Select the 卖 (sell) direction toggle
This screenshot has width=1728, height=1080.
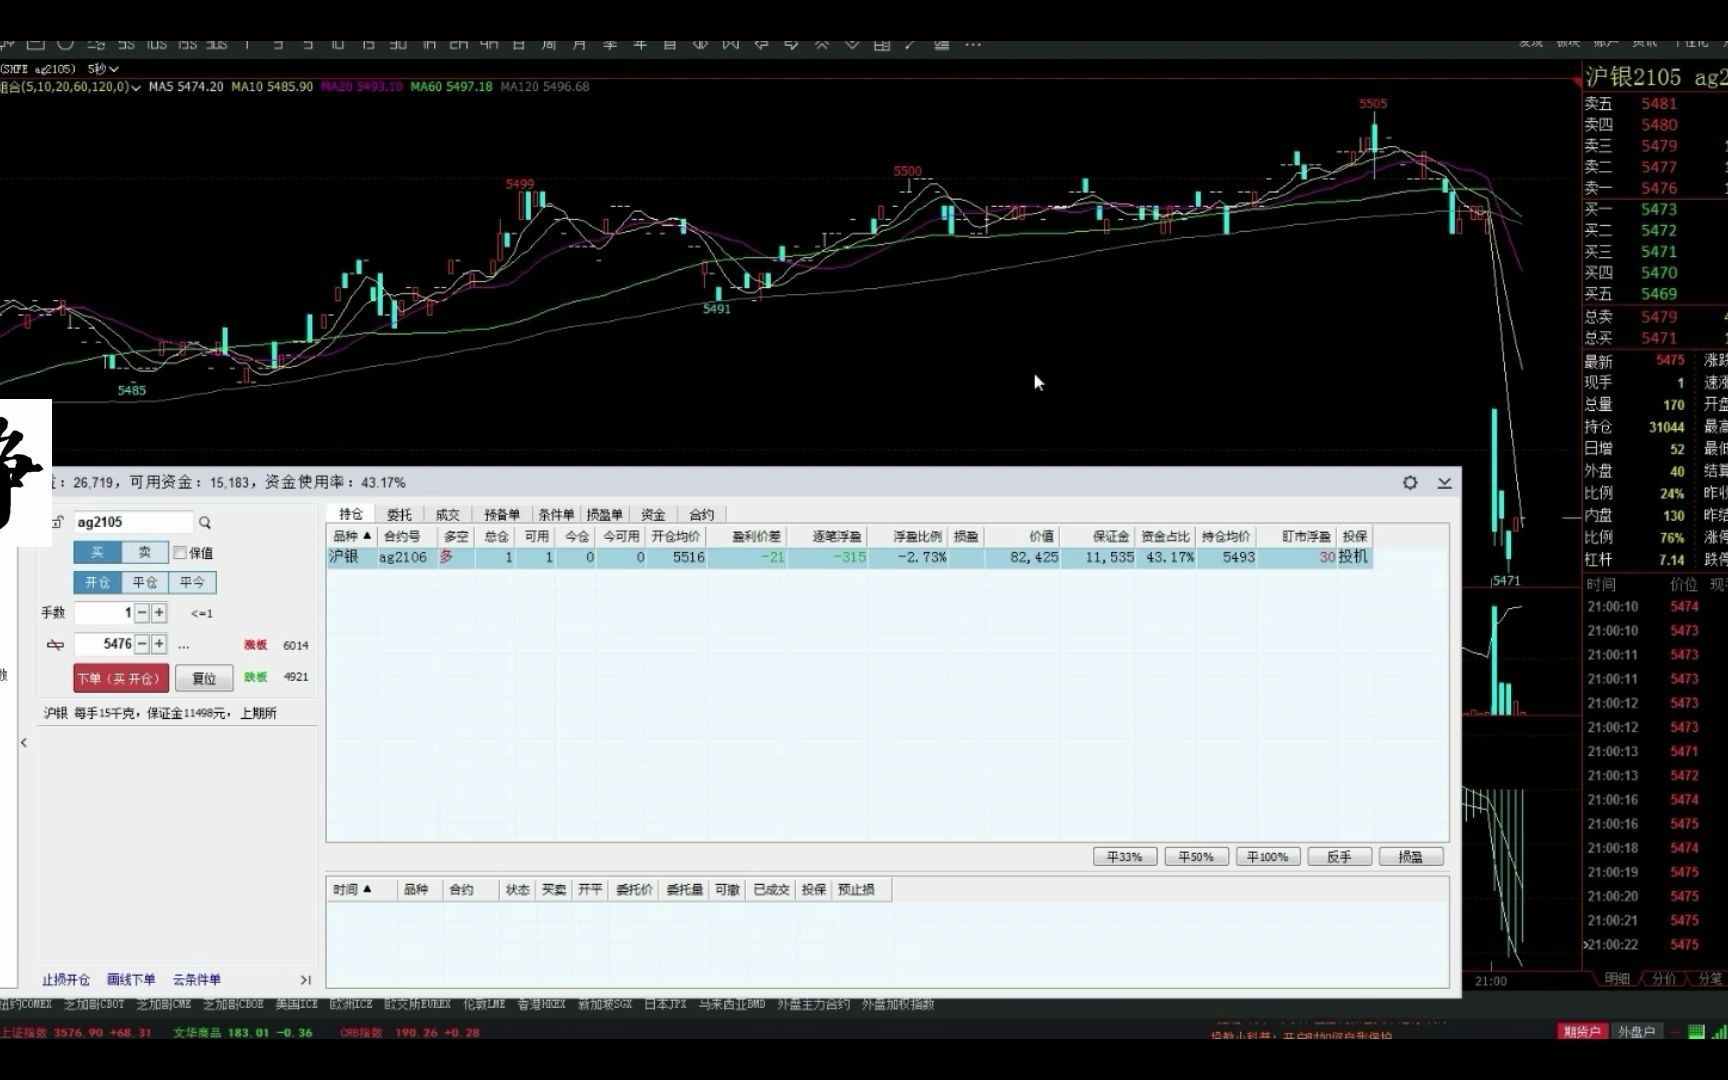click(x=145, y=552)
